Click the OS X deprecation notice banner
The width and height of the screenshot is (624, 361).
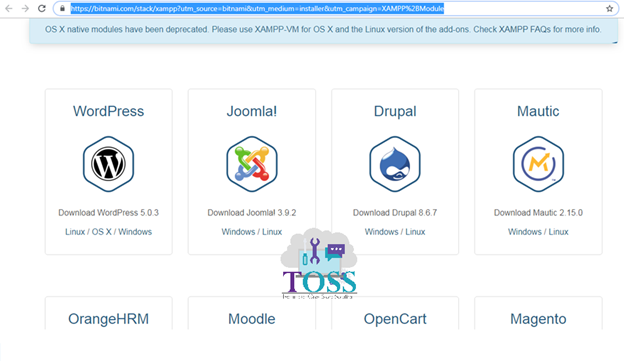click(x=323, y=30)
